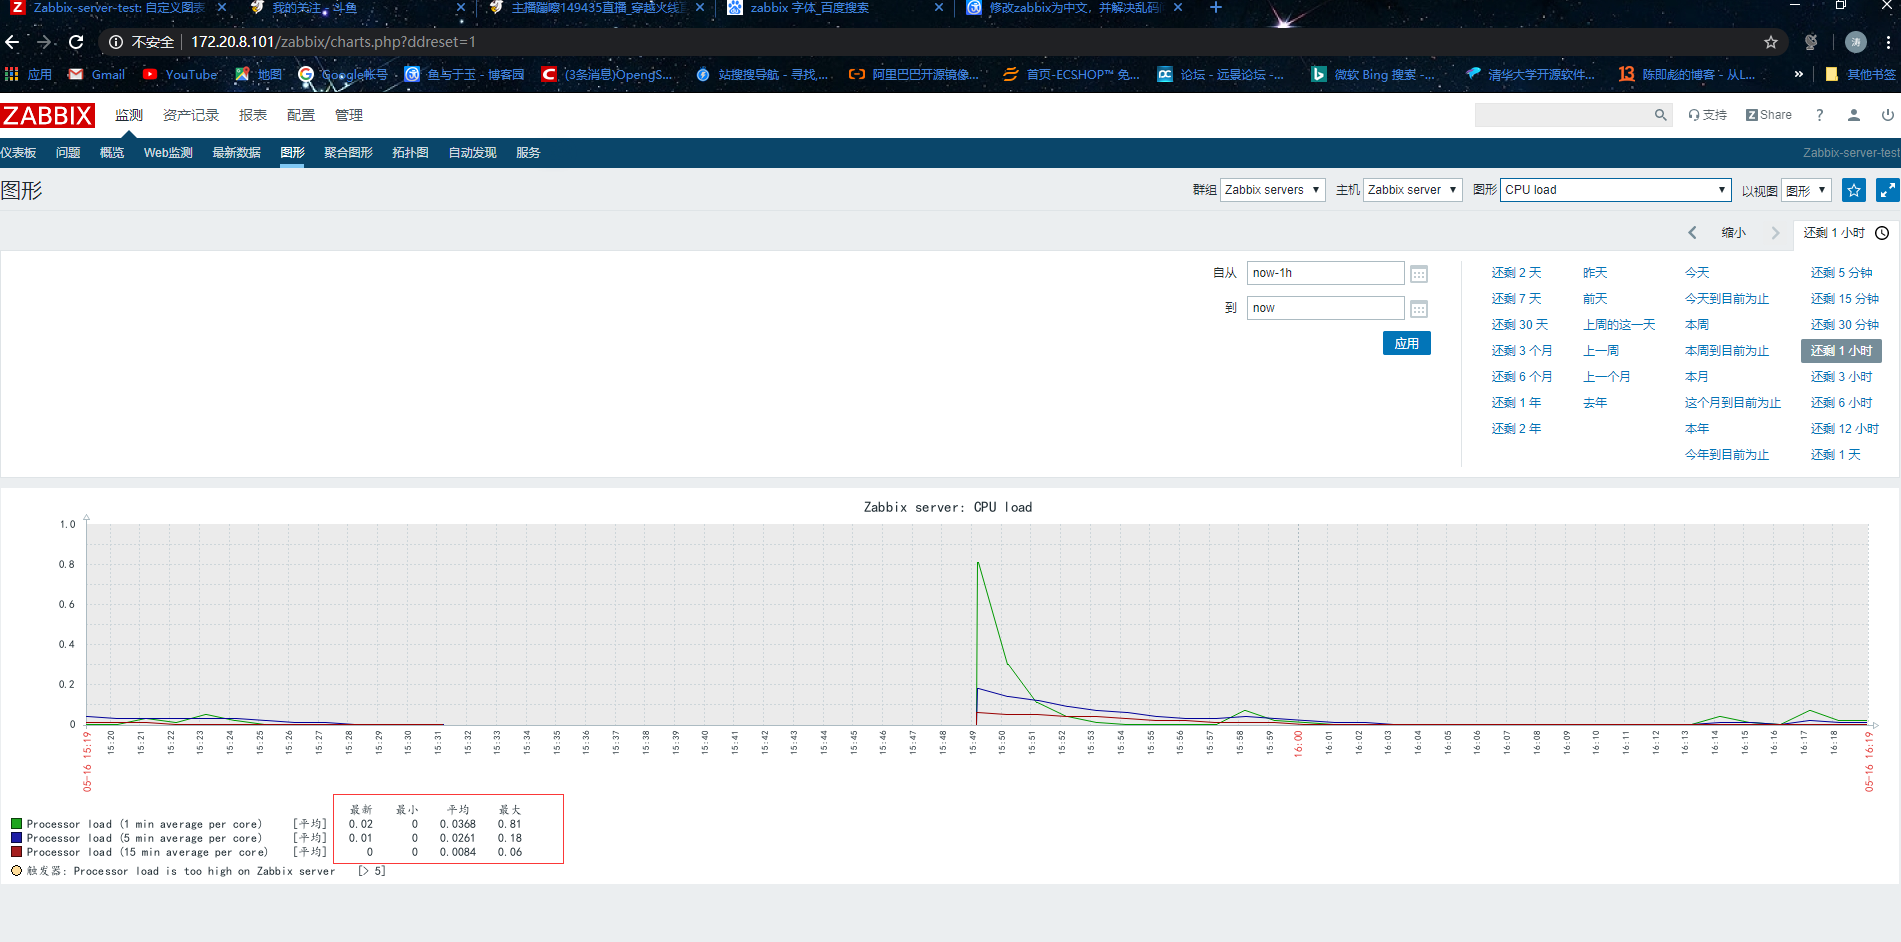Image resolution: width=1901 pixels, height=942 pixels.
Task: Click blue 5 min load legend swatch
Action: 16,838
